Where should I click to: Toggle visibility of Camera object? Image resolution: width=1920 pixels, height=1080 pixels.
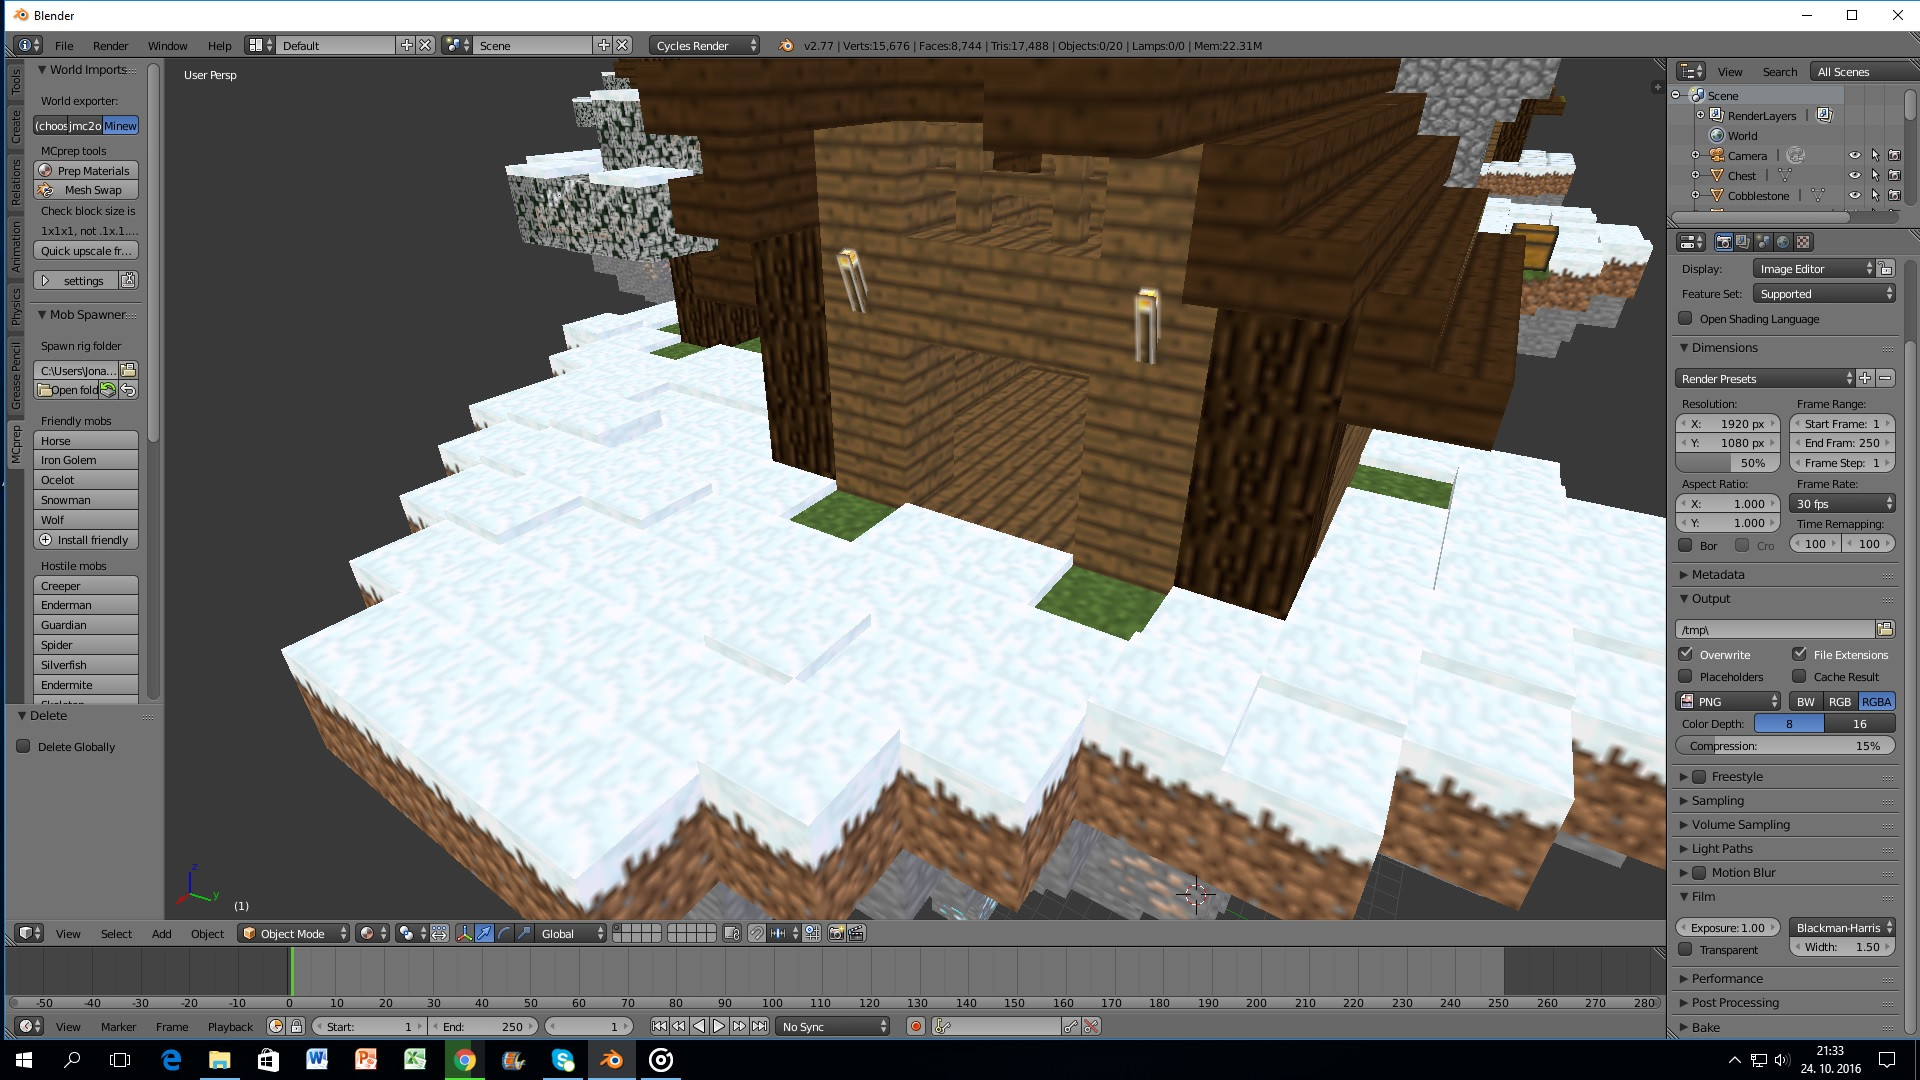click(1855, 154)
